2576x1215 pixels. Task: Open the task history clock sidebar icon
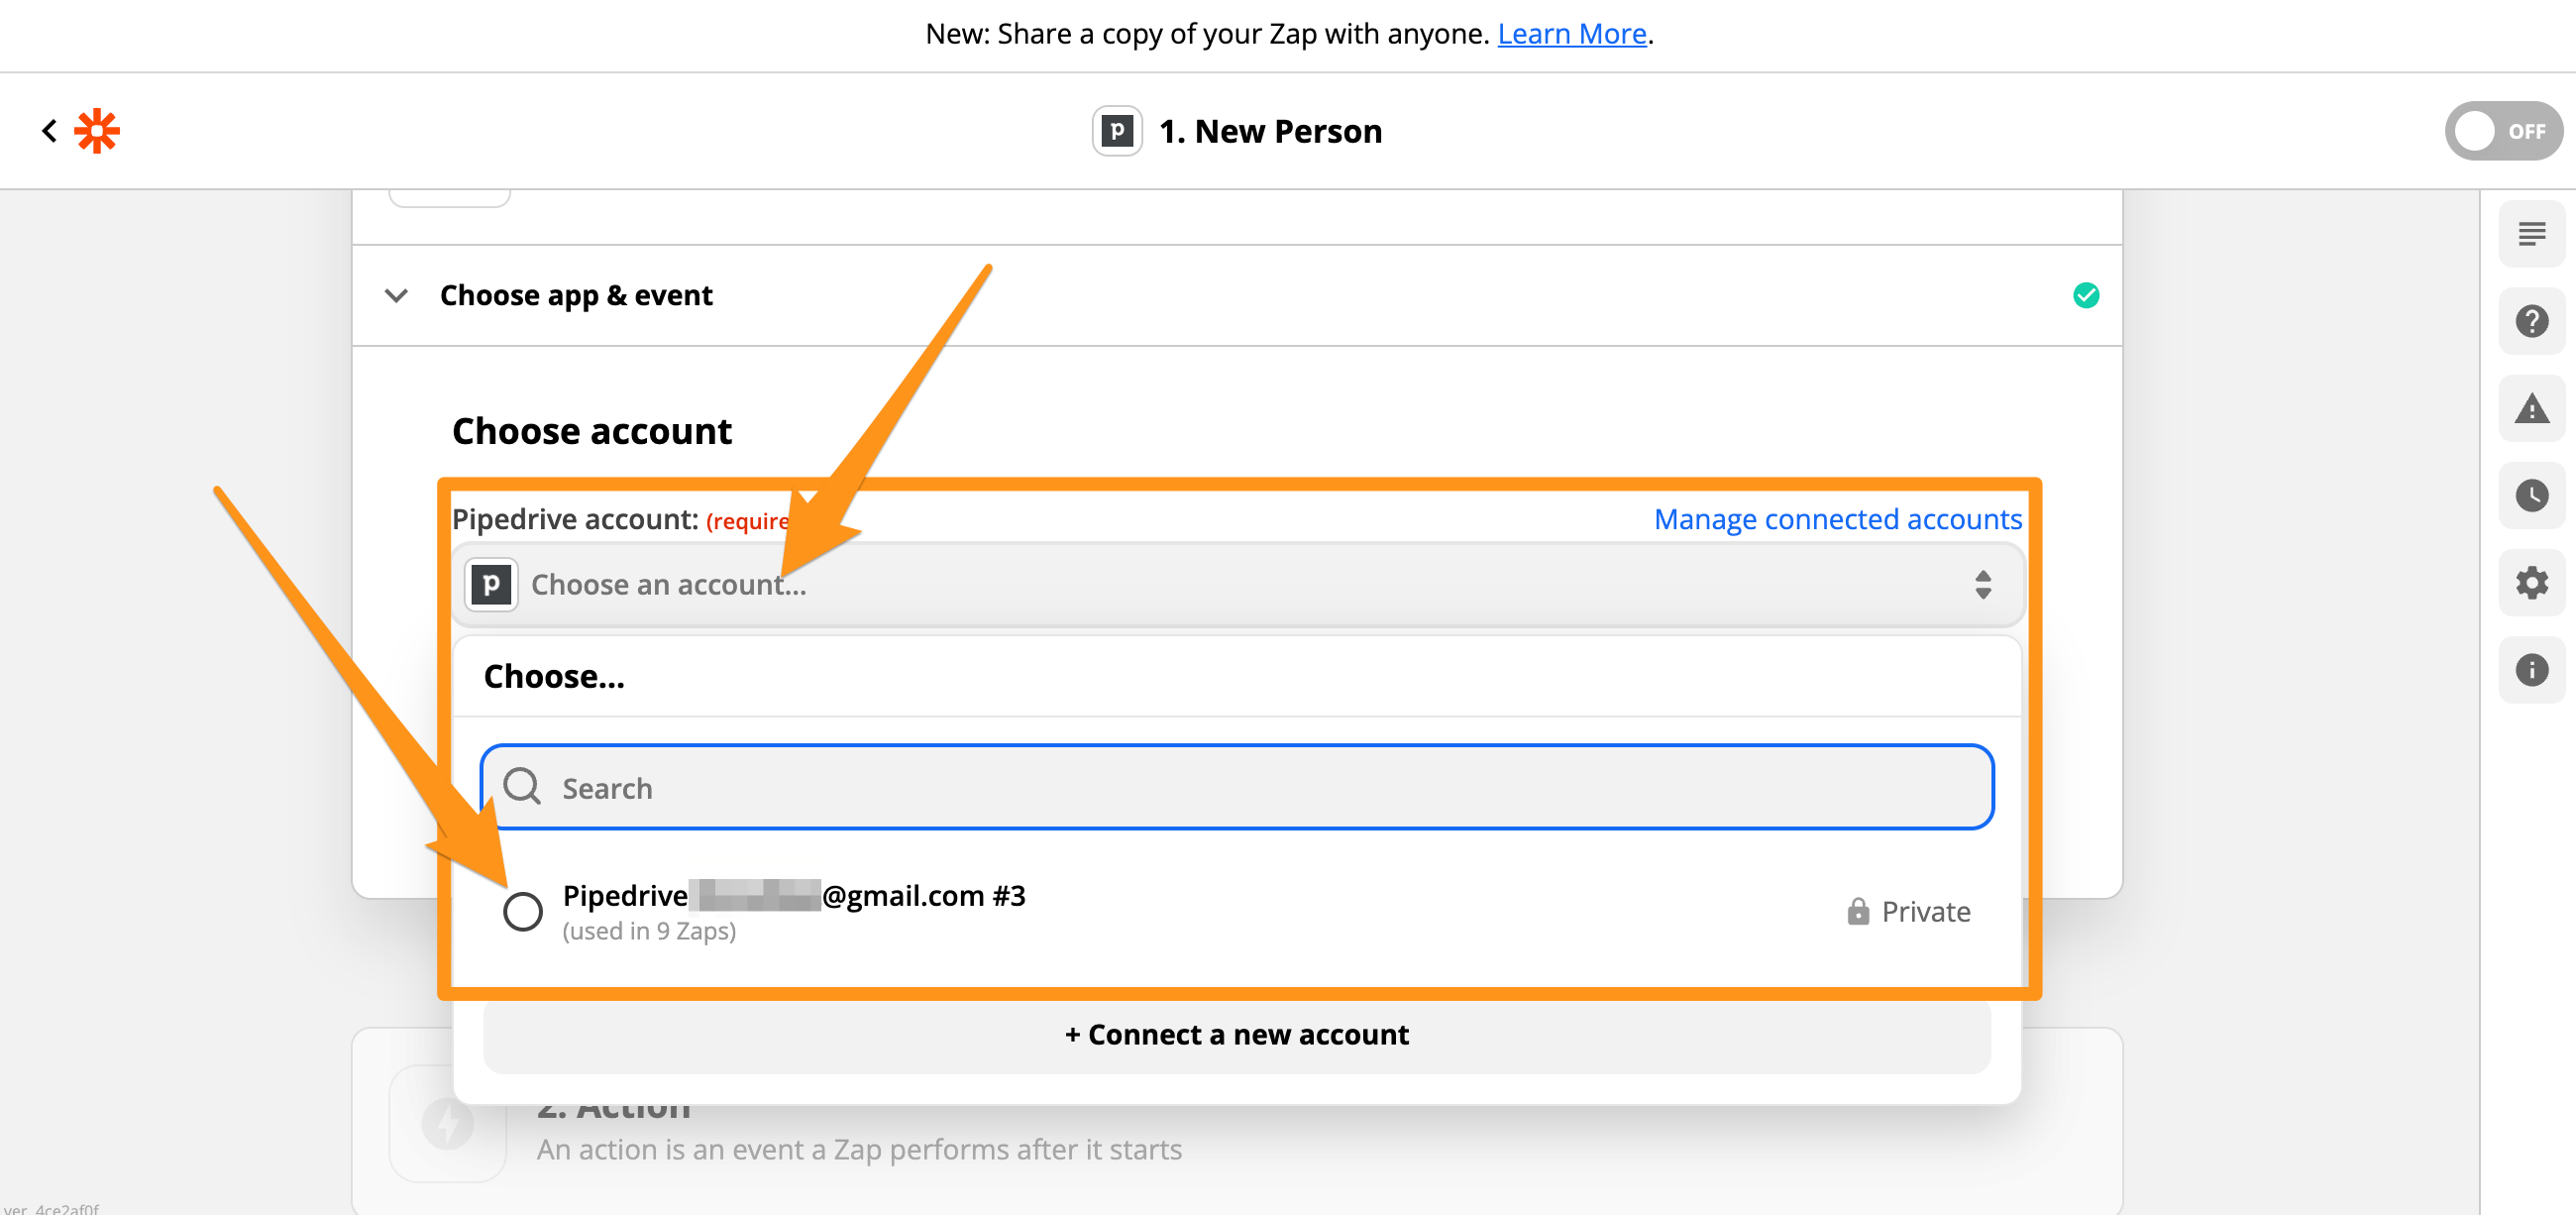pyautogui.click(x=2531, y=495)
